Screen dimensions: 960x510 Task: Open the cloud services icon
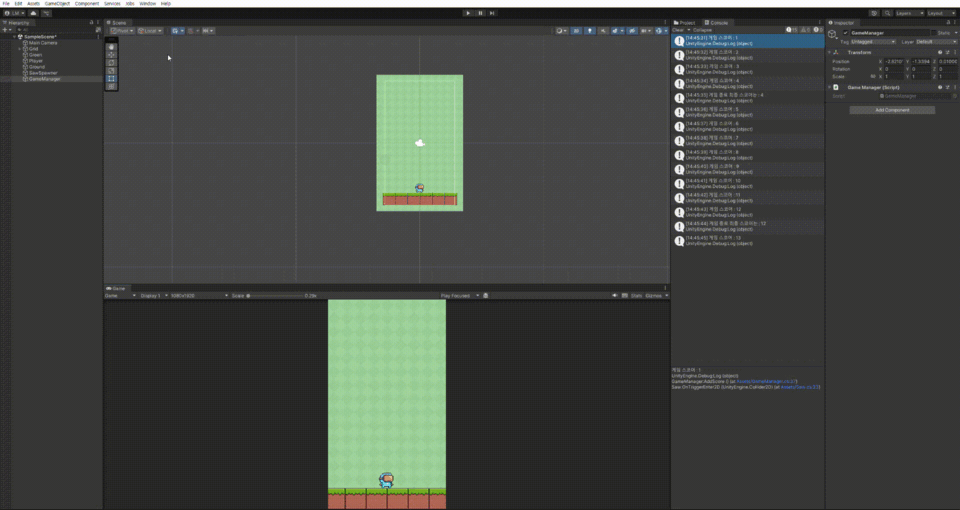click(33, 13)
